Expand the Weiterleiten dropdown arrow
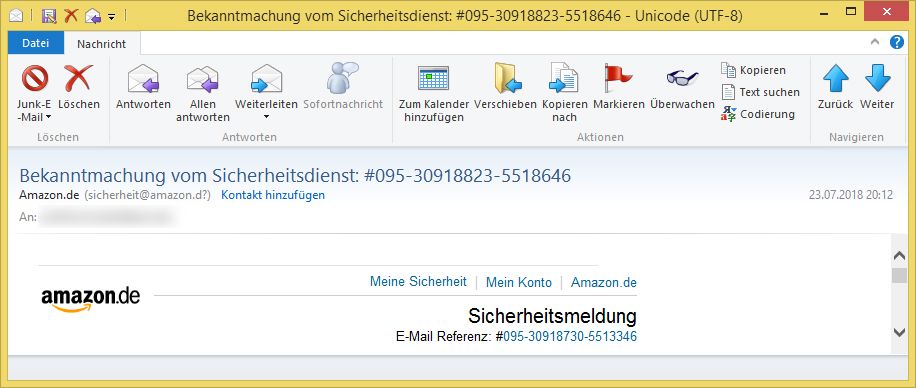This screenshot has height=388, width=916. [266, 117]
